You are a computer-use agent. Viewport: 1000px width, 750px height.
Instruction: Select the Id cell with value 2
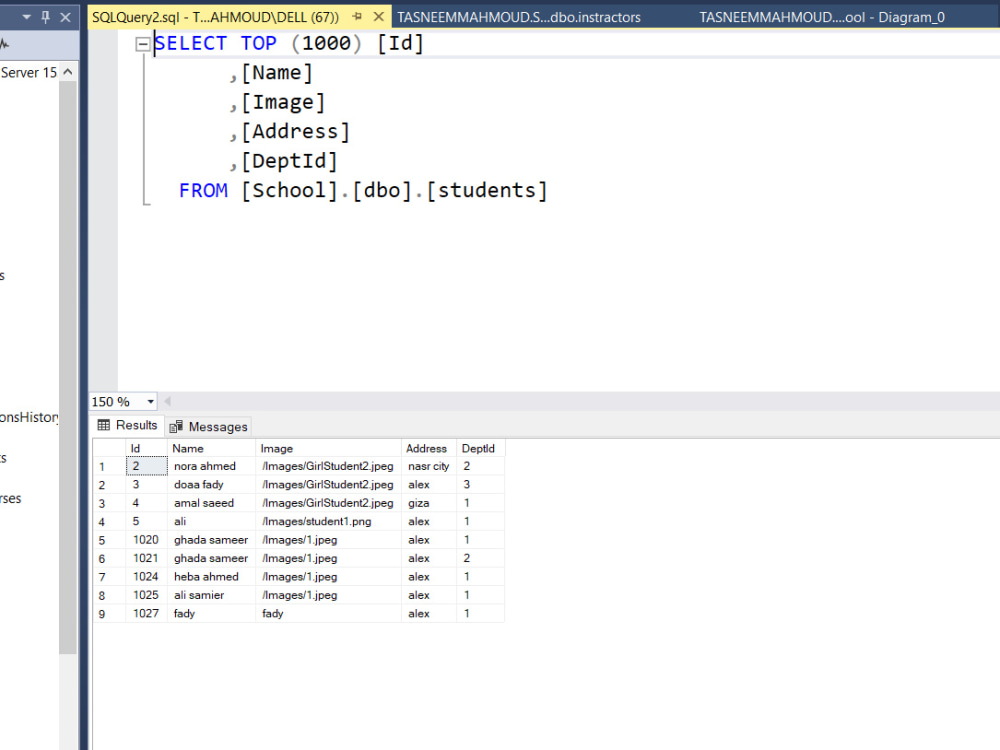pyautogui.click(x=146, y=466)
